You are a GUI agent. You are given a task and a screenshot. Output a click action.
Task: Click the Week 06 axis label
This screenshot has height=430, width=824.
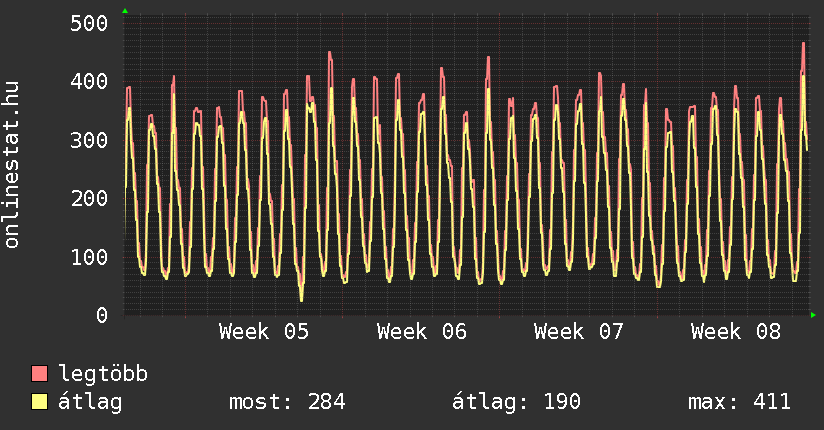point(422,332)
